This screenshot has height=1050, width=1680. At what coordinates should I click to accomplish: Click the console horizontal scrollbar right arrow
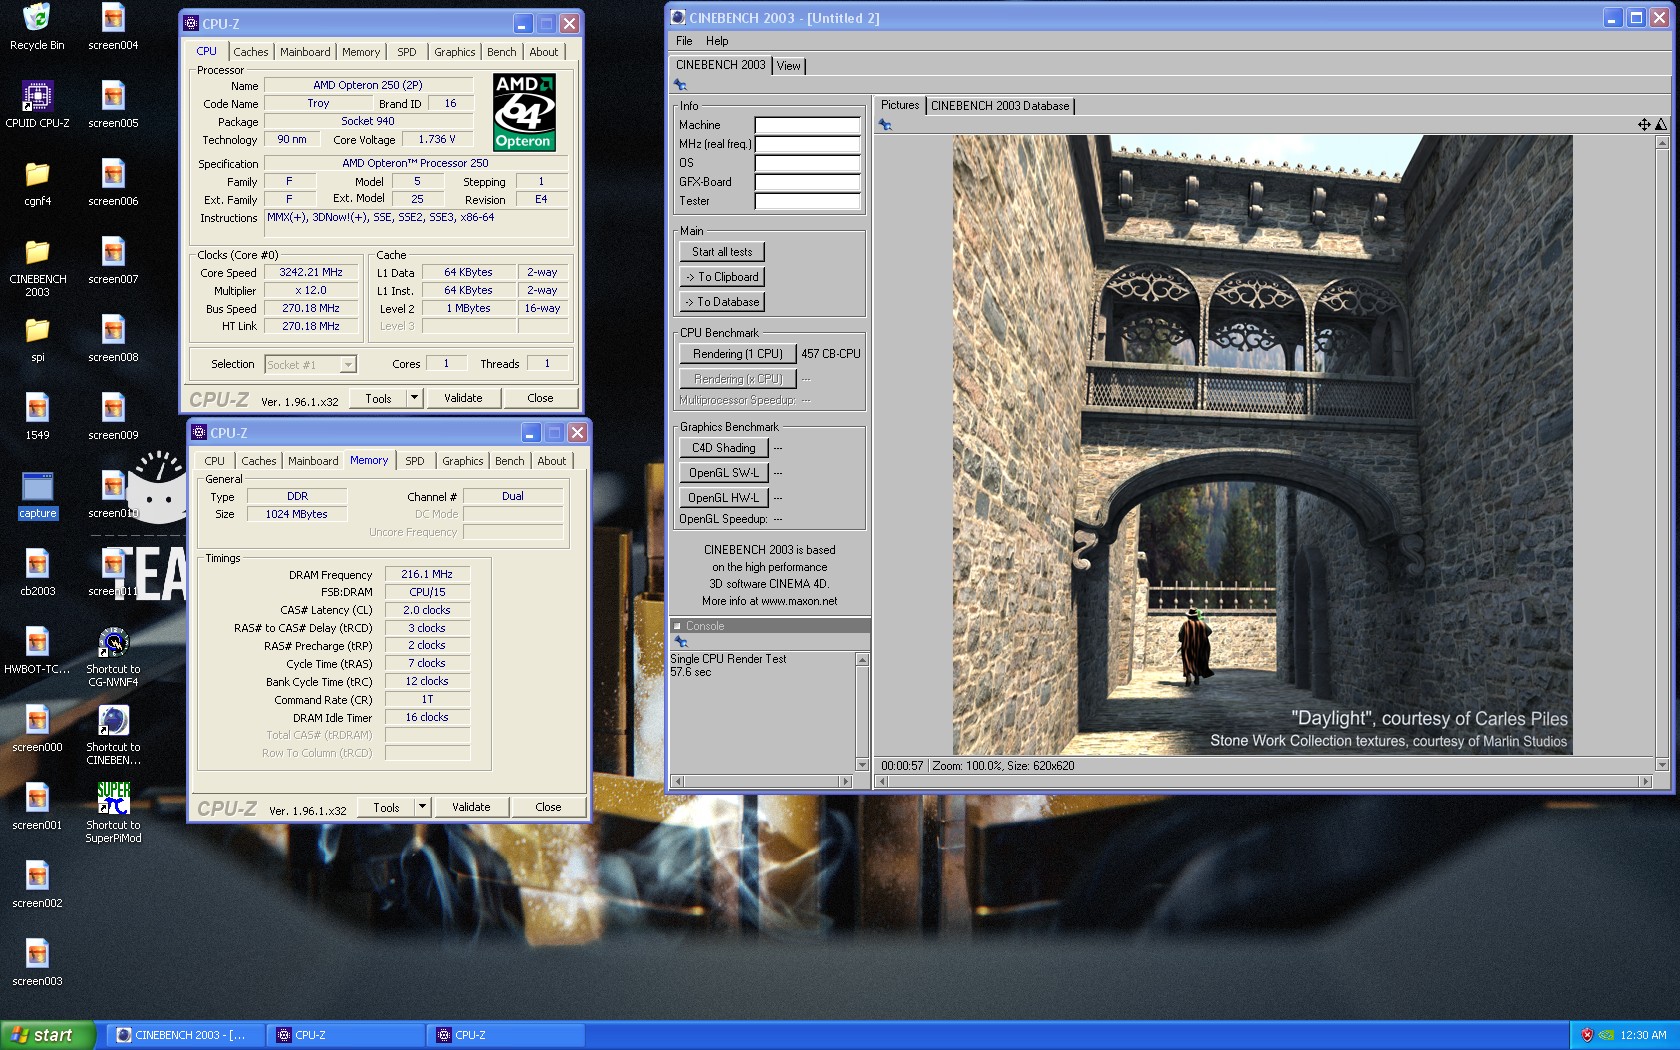pyautogui.click(x=846, y=781)
